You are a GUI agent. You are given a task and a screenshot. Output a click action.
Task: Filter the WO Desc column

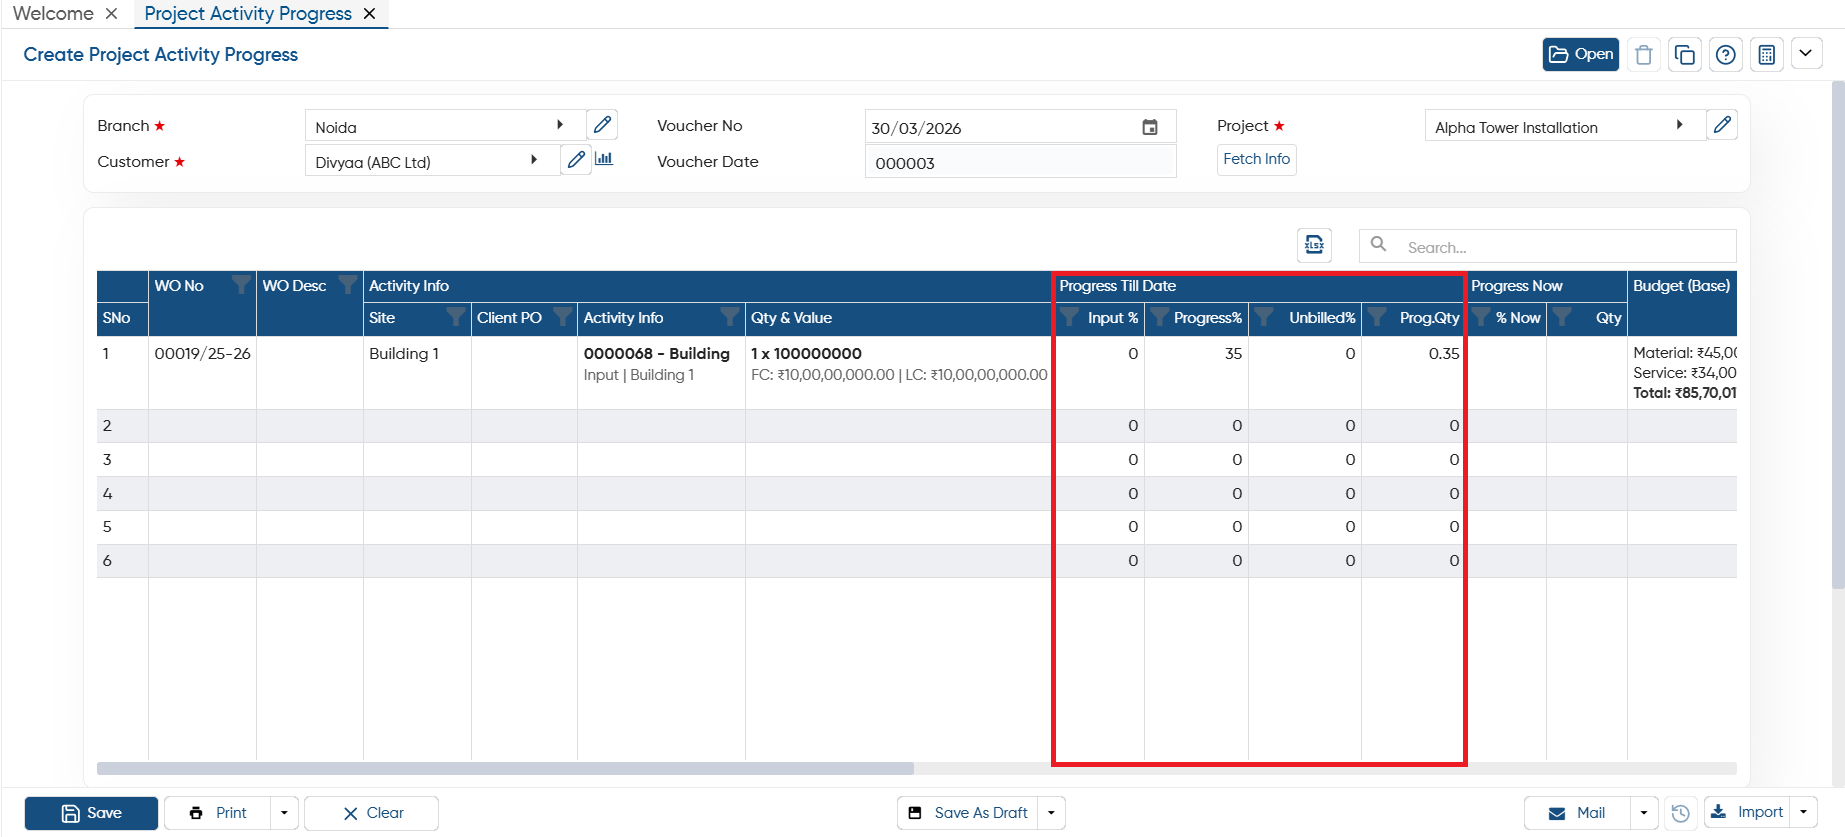click(x=348, y=285)
